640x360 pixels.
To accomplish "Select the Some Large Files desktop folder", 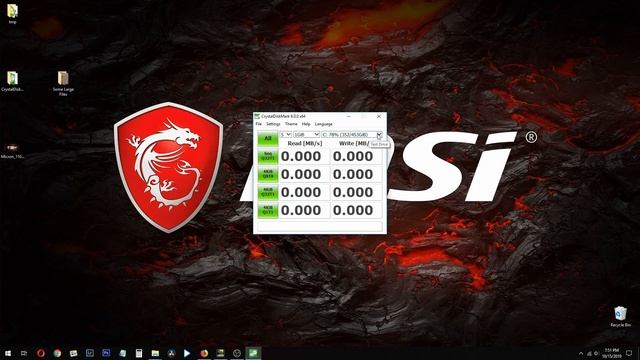I will click(63, 83).
